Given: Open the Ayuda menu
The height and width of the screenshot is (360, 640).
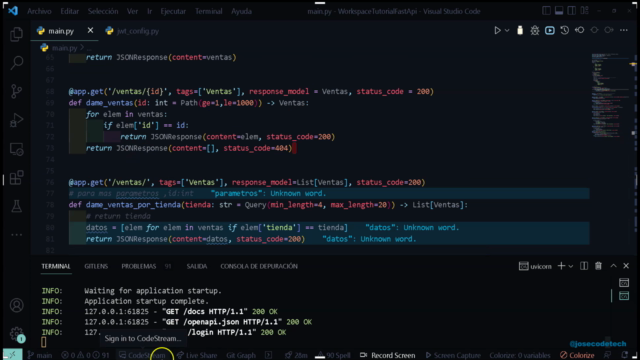Looking at the screenshot, I should [241, 11].
